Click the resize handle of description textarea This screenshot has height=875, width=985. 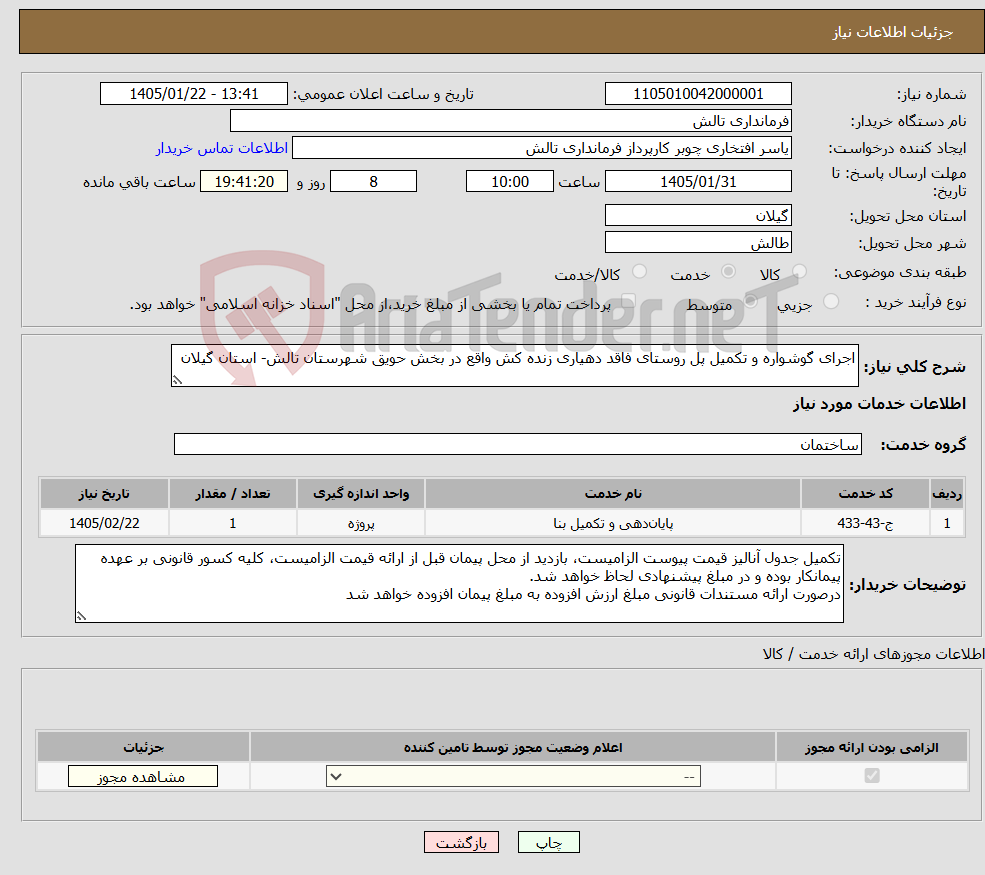point(177,380)
